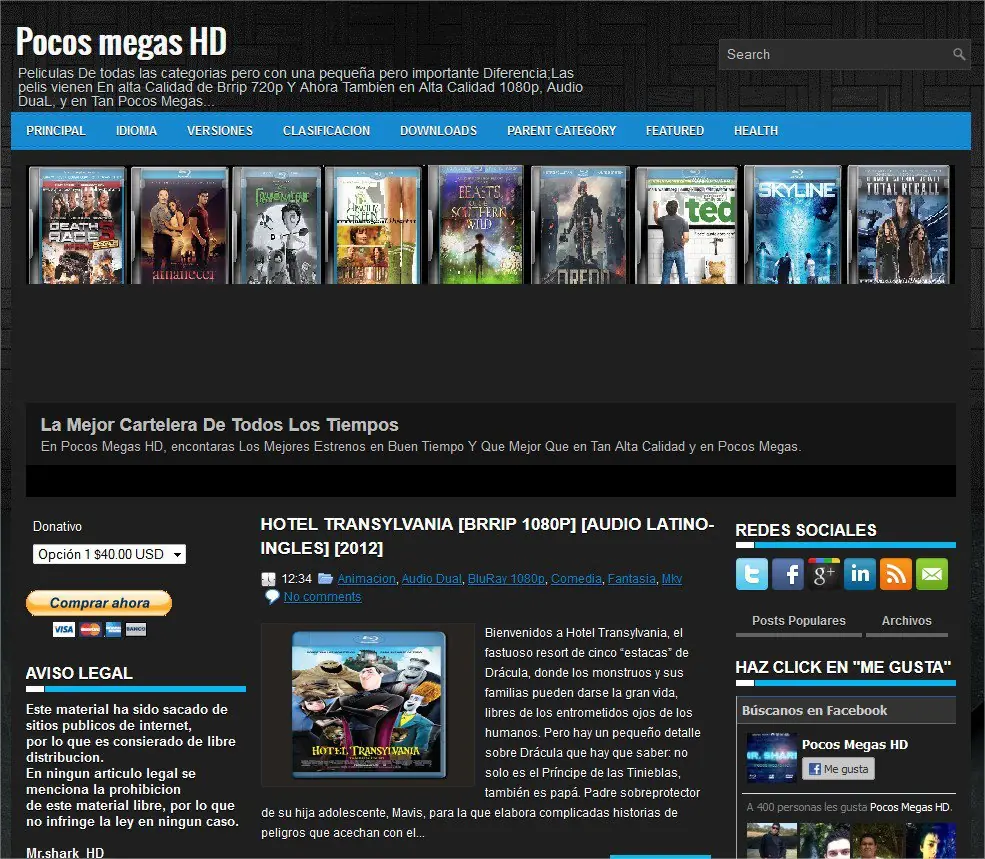Viewport: 985px width, 859px height.
Task: Open the Google Plus social icon
Action: (824, 574)
